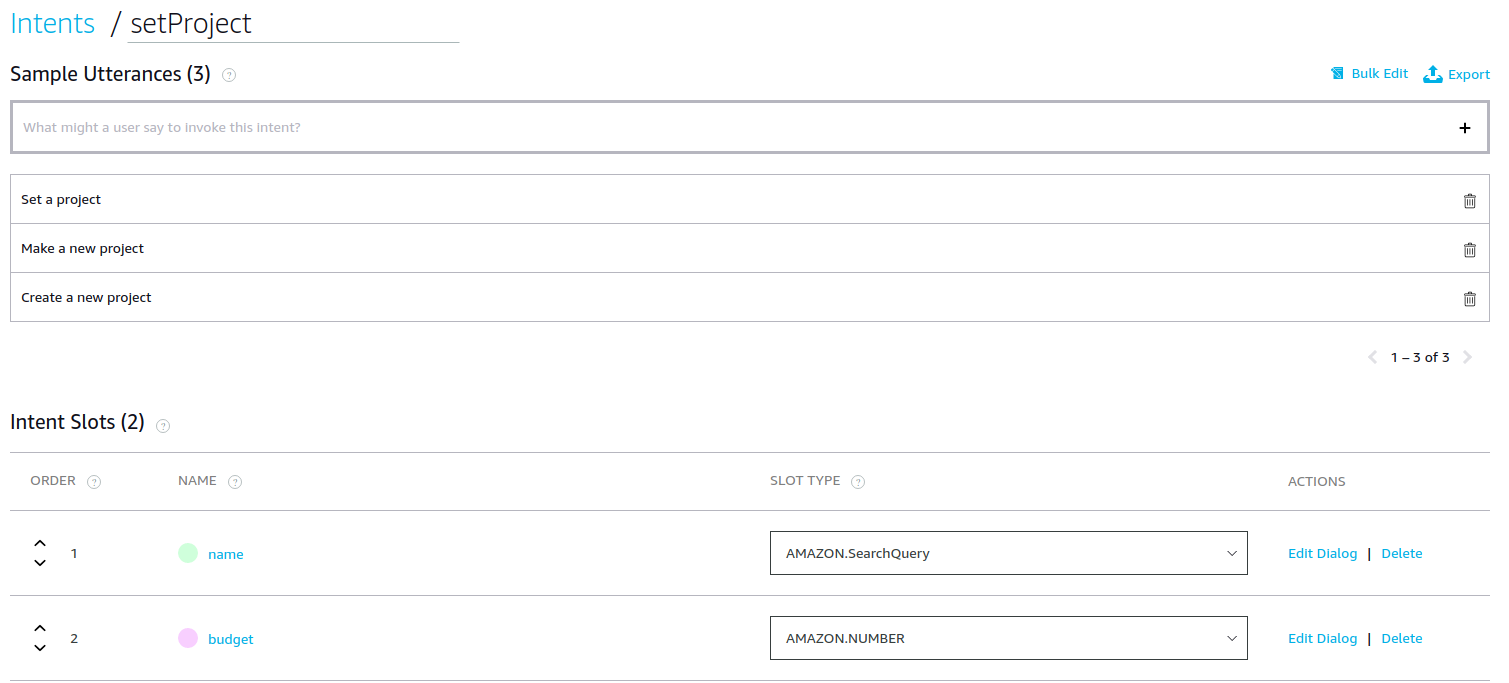Go back to Intents breadcrumb
Viewport: 1509px width, 683px height.
tap(52, 24)
